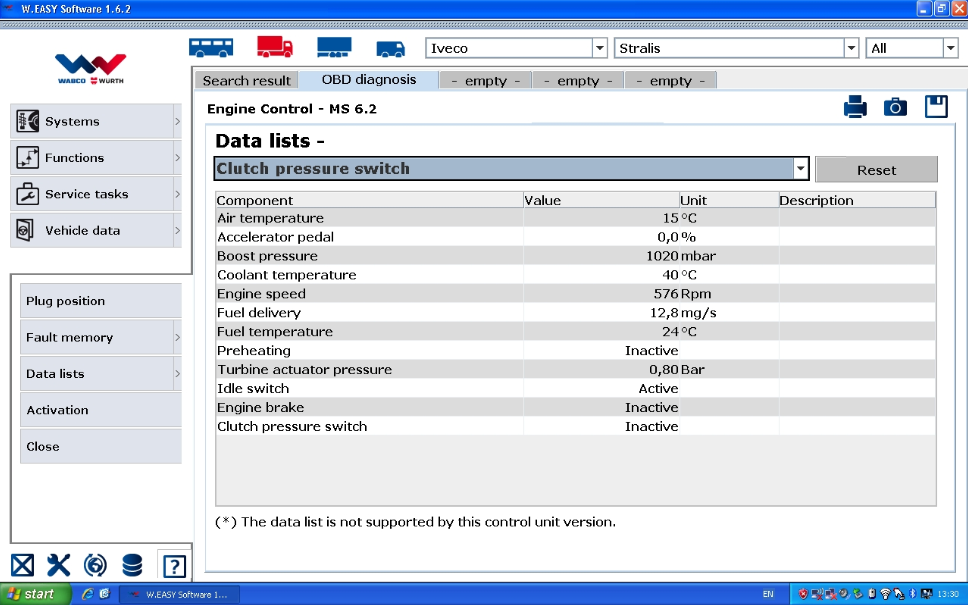This screenshot has height=605, width=968.
Task: Select the Idle switch row
Action: coord(575,388)
